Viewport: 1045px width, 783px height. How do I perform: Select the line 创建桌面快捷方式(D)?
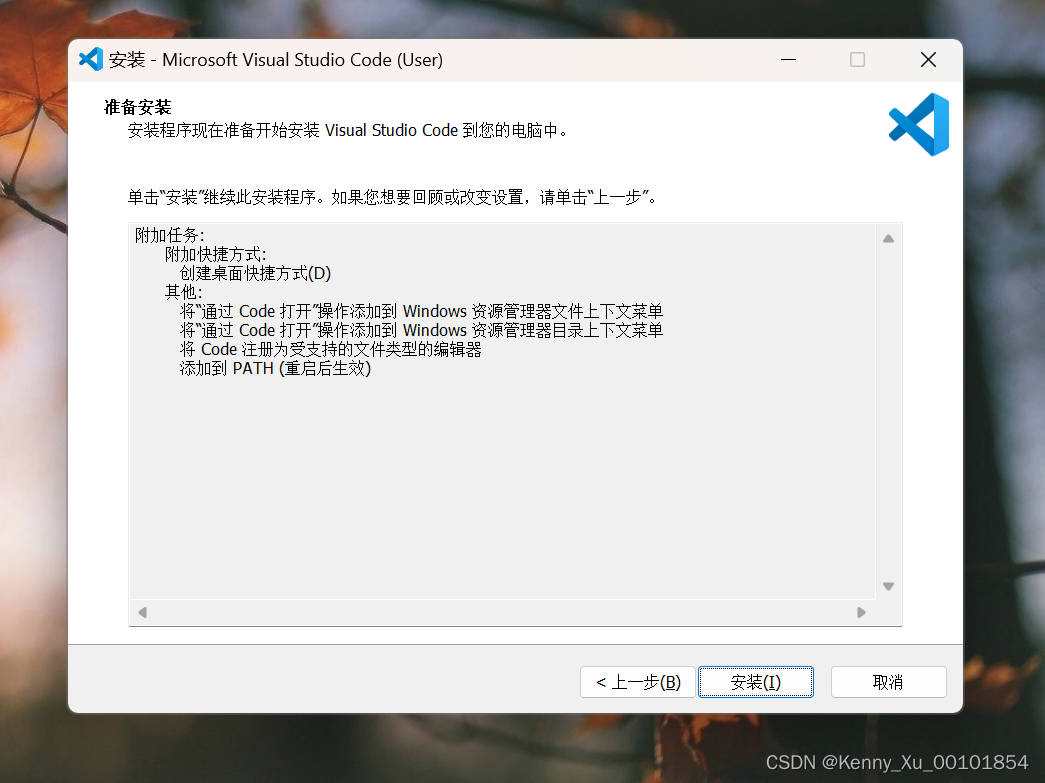[255, 273]
